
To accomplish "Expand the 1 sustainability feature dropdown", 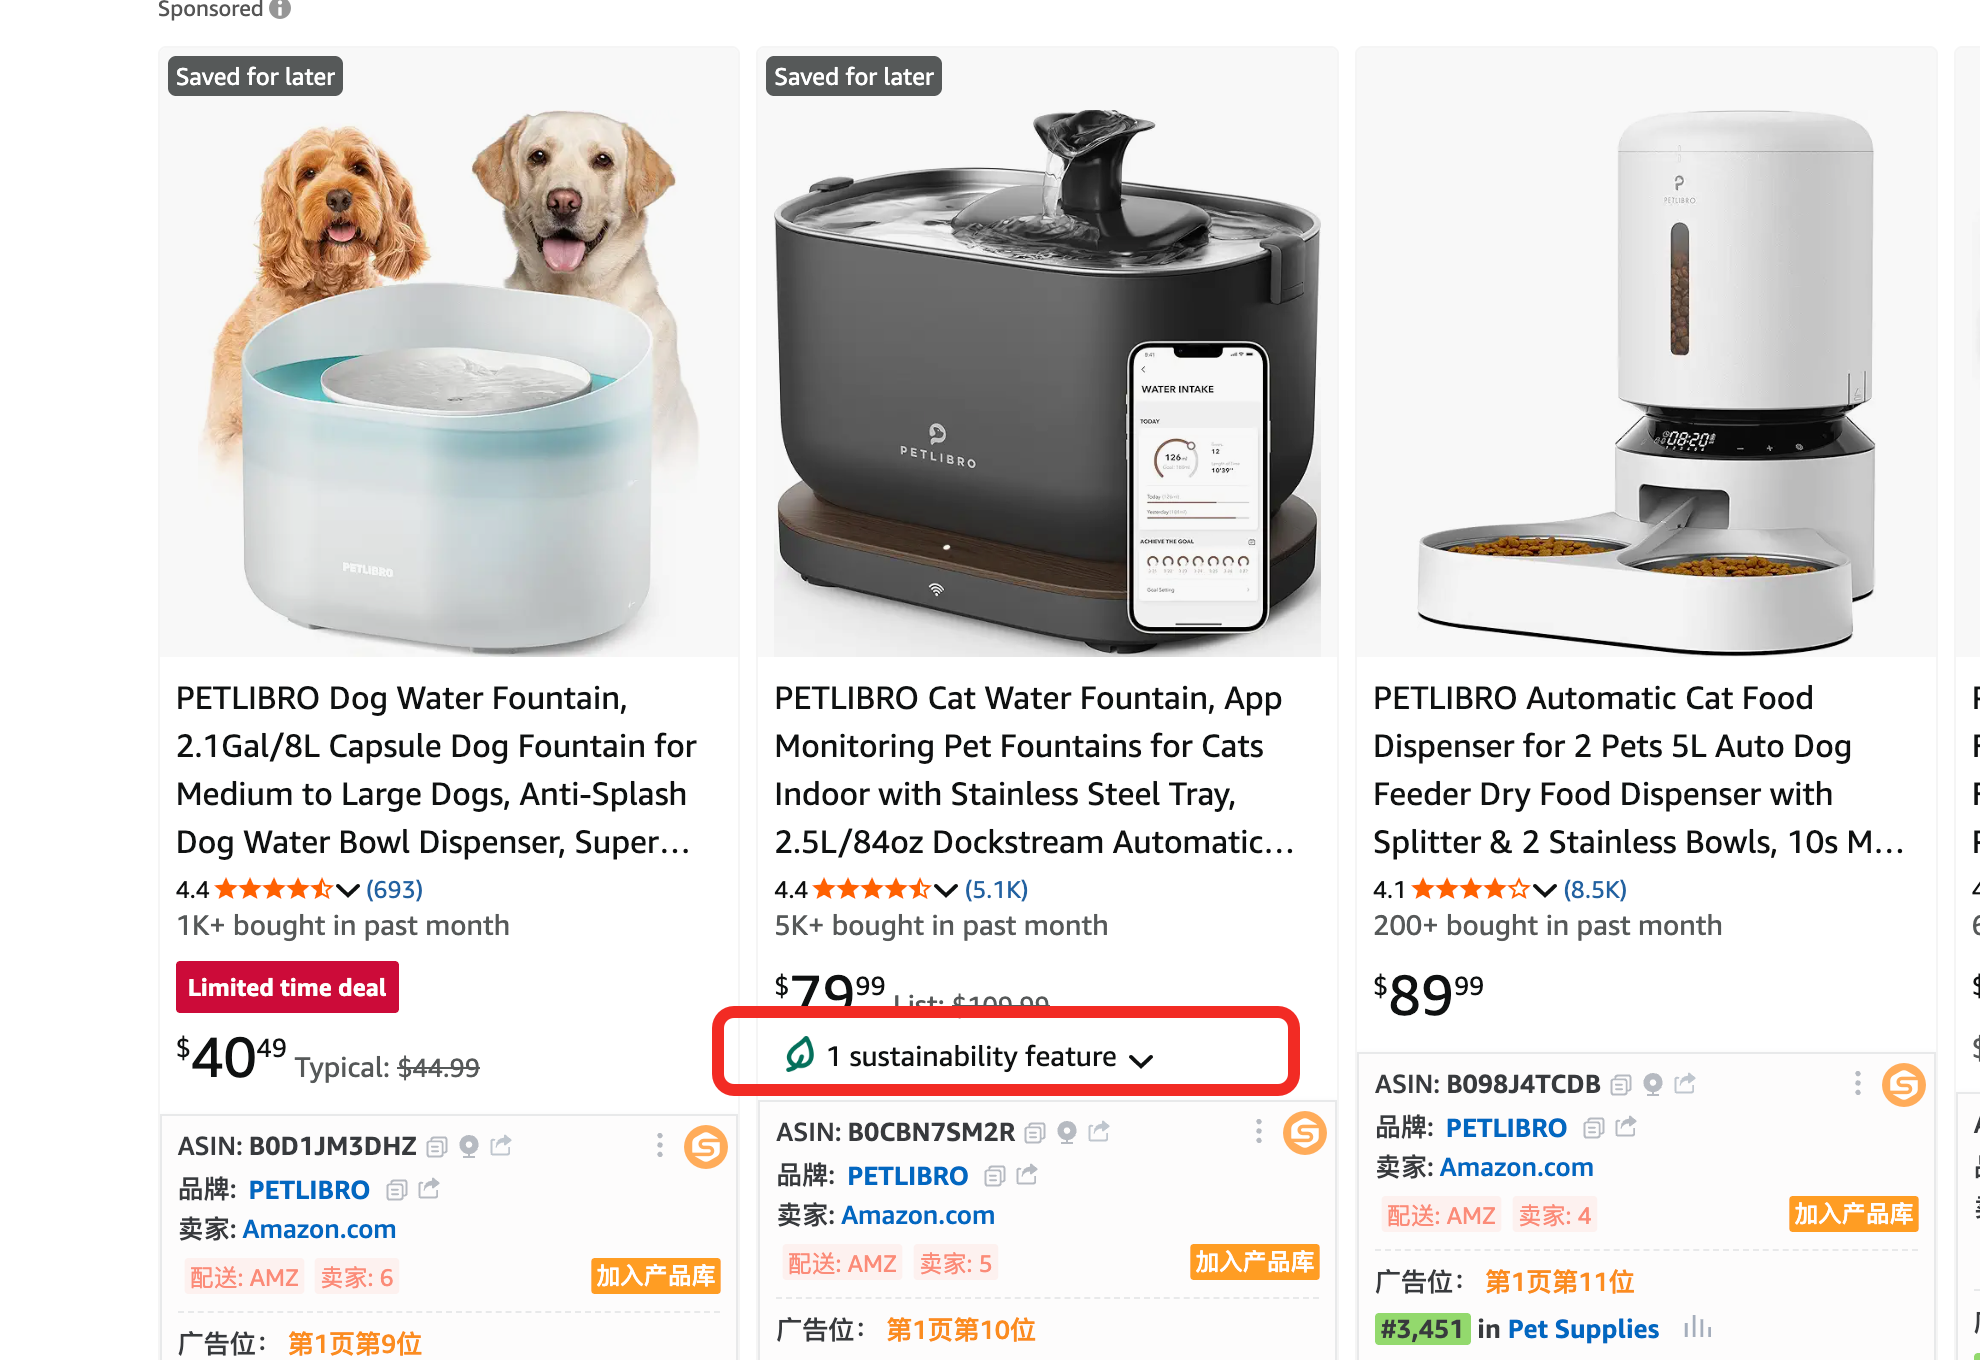I will 1140,1059.
